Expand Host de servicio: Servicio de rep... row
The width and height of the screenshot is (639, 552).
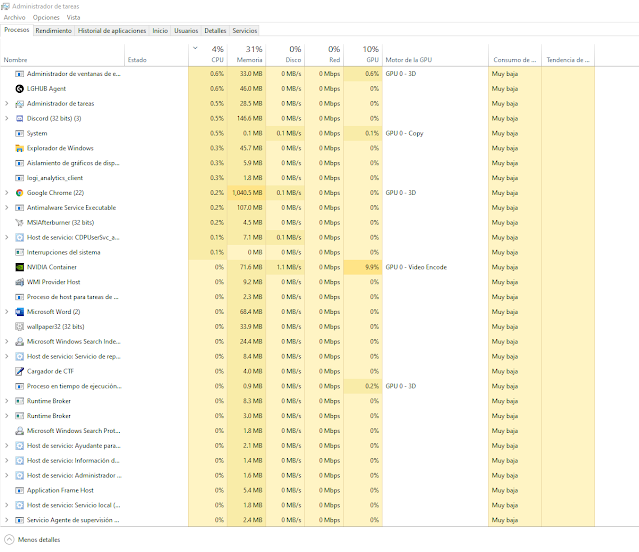(7, 356)
